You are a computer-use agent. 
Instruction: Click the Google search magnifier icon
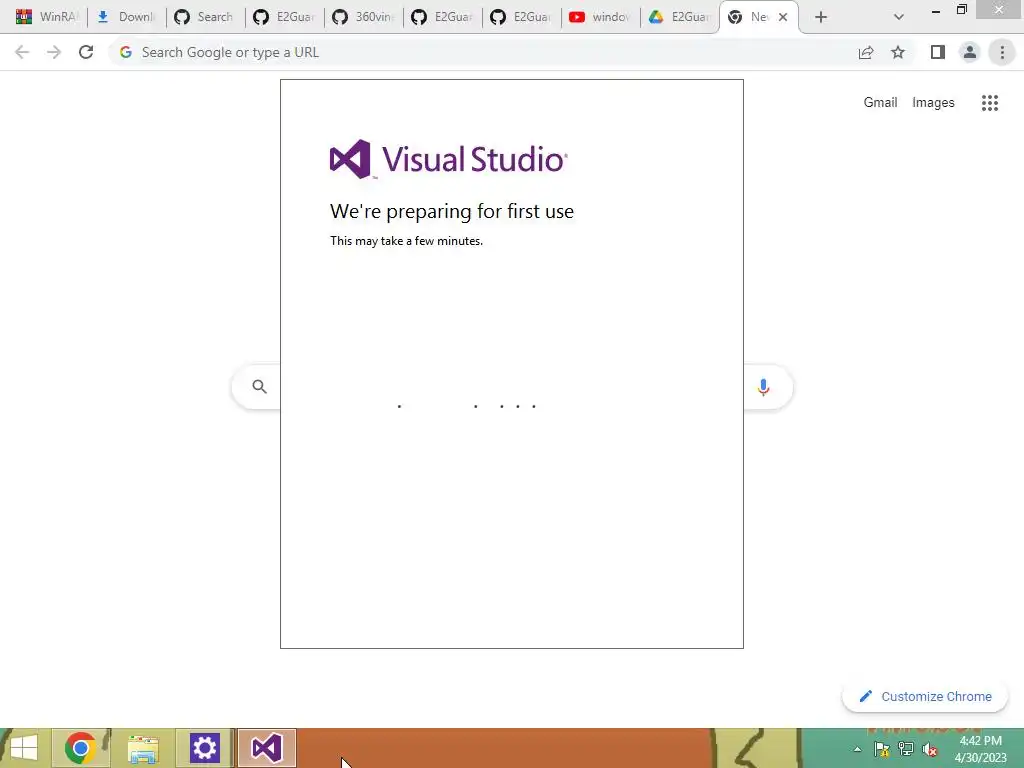259,387
